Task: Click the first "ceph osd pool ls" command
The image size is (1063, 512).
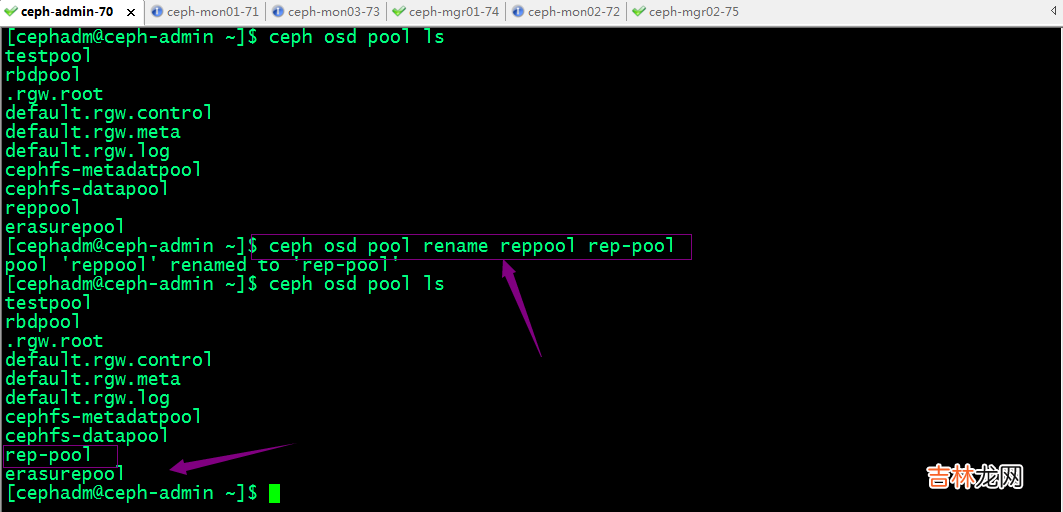Action: [x=356, y=37]
